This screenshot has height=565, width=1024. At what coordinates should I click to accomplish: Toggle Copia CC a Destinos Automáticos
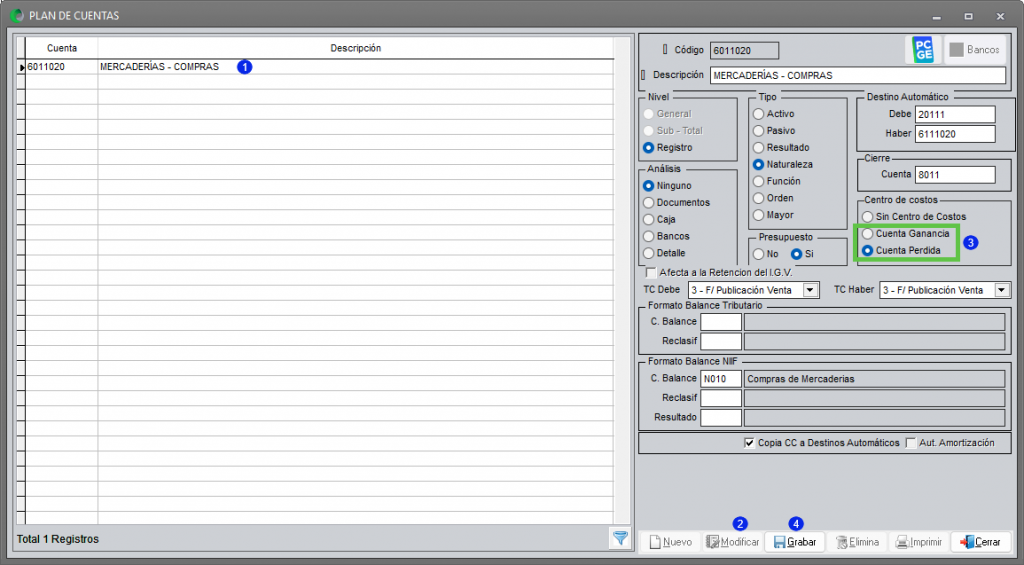point(750,443)
